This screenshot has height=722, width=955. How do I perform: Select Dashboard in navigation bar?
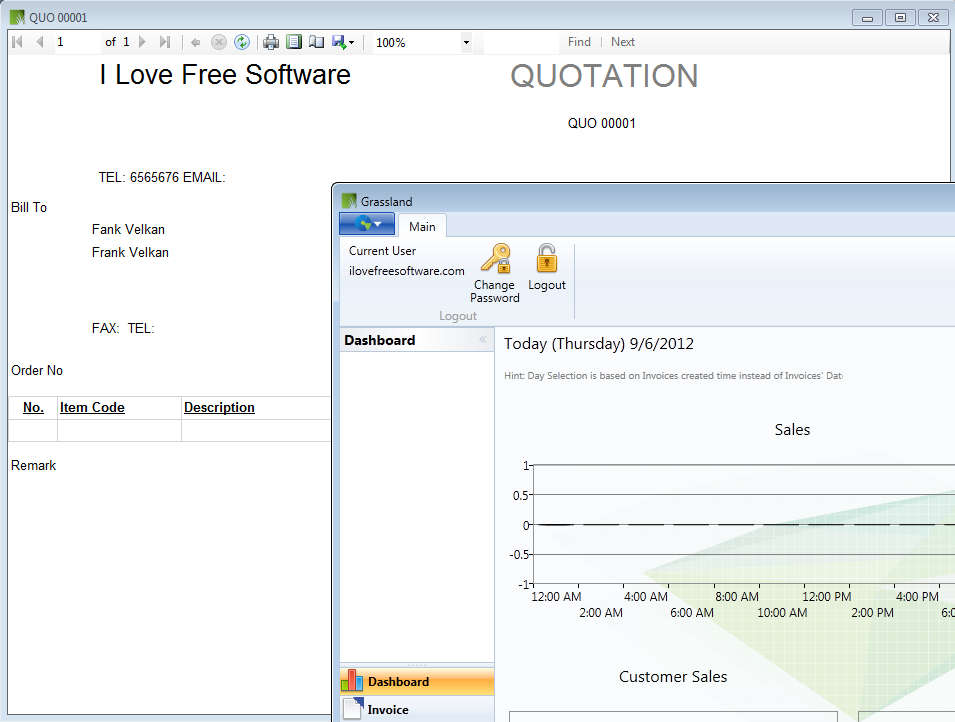[x=417, y=681]
